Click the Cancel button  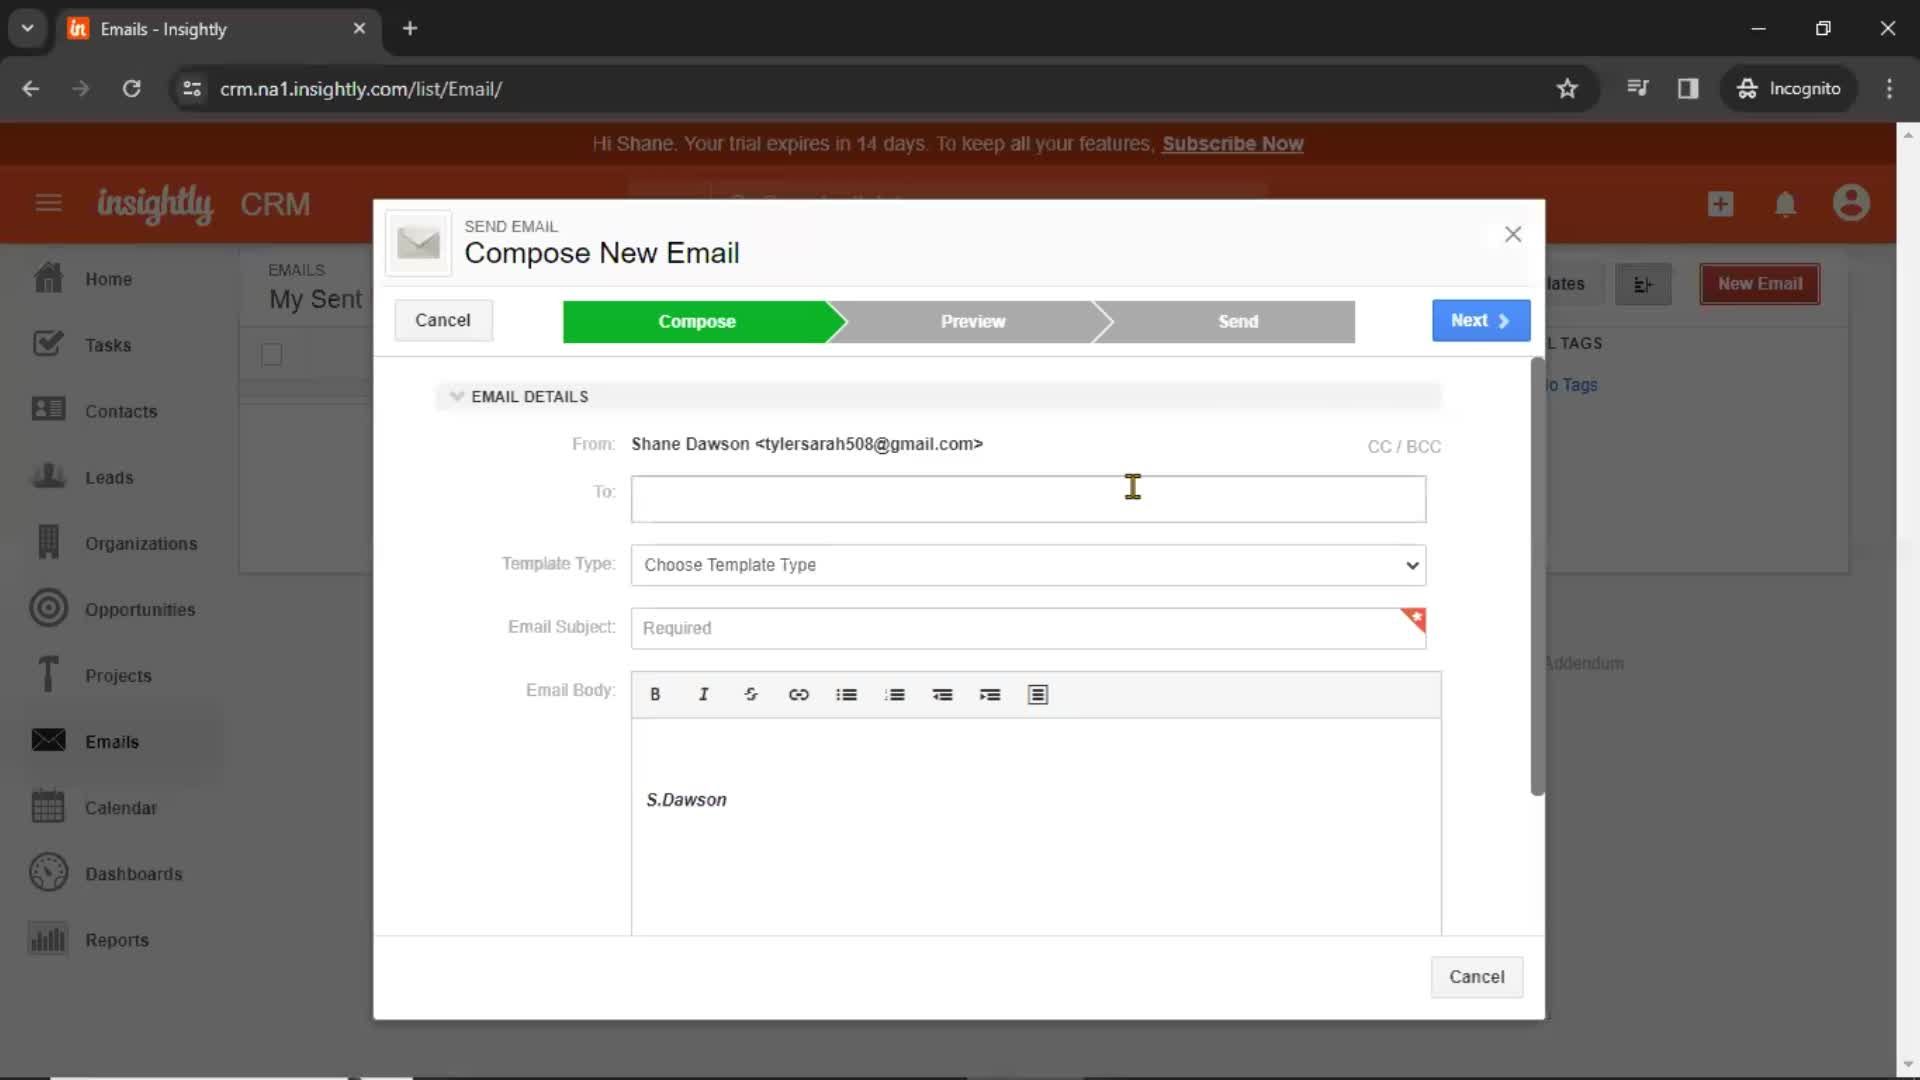(442, 319)
